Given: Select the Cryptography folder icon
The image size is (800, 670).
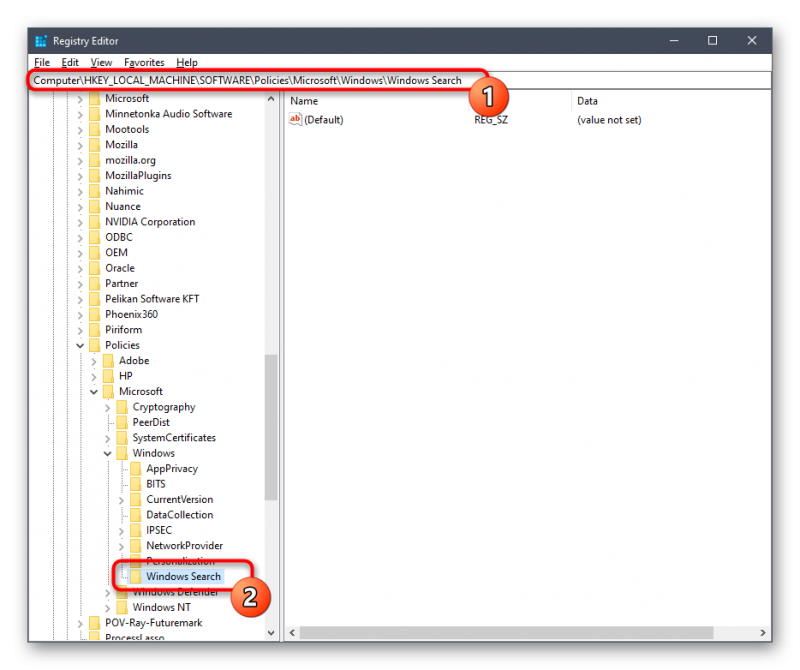Looking at the screenshot, I should coord(122,407).
